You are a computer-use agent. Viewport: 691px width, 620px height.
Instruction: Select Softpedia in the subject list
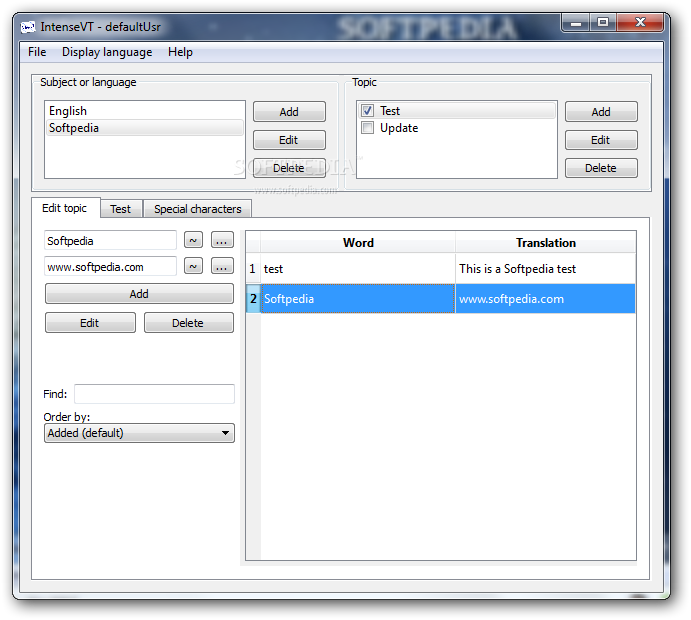pos(145,128)
